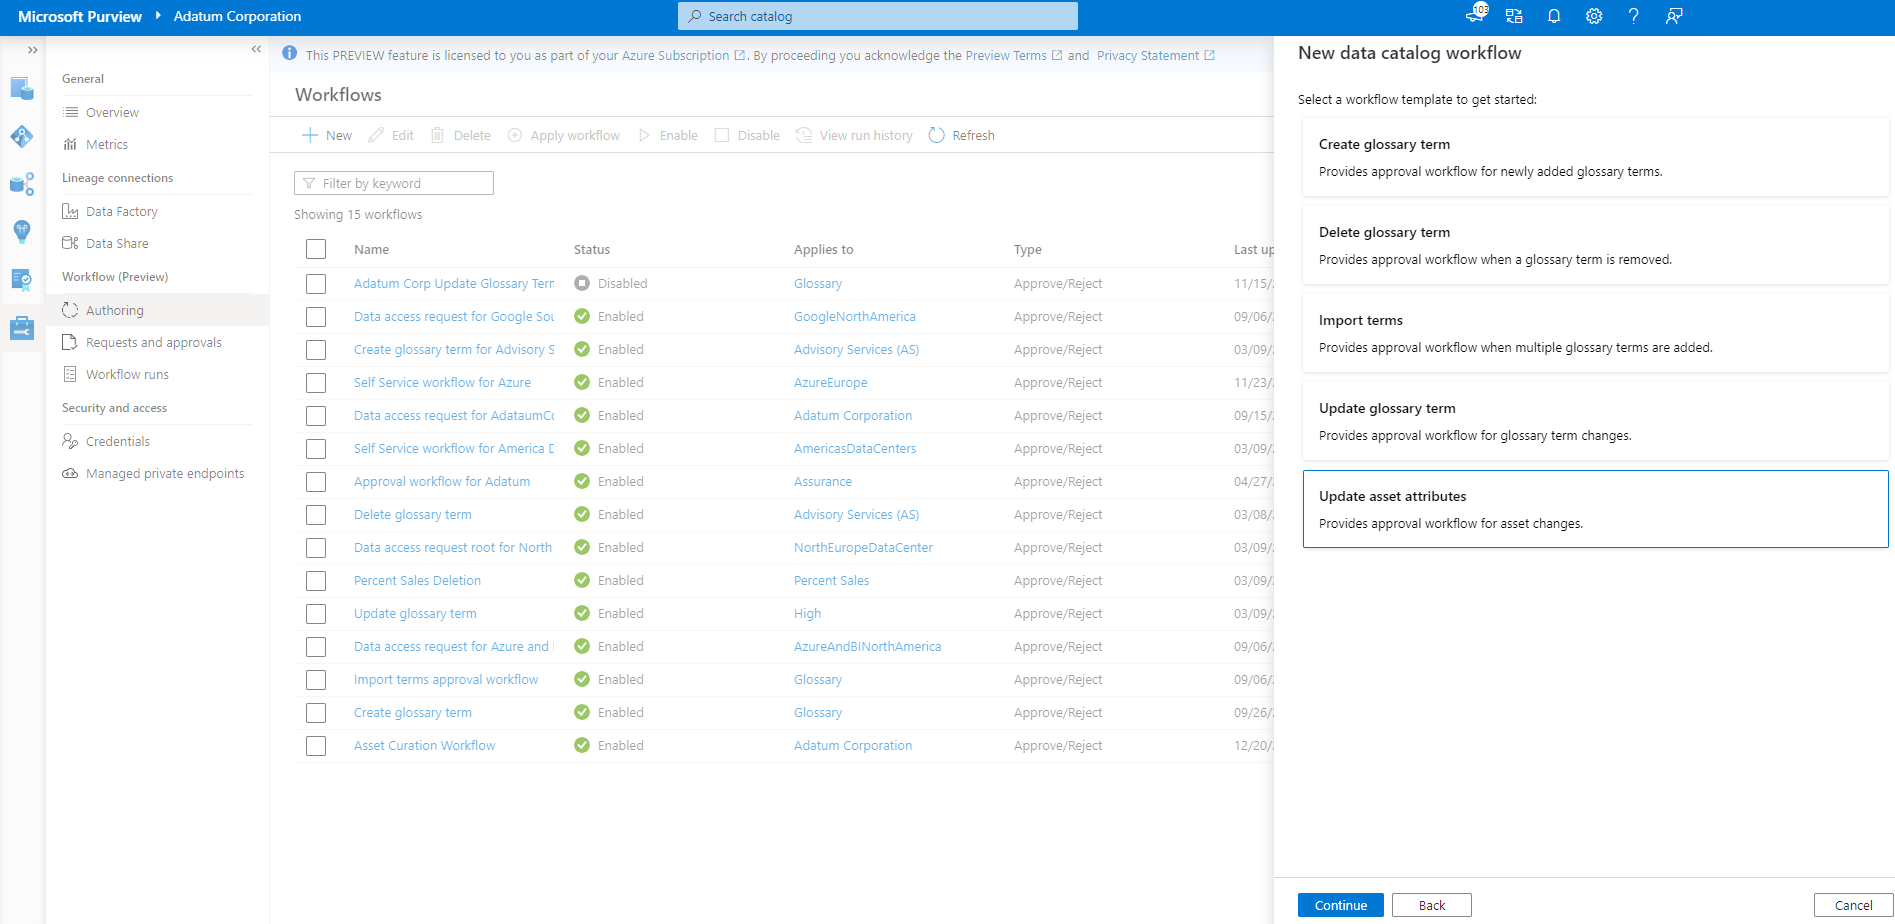Open settings gear icon in top bar
The width and height of the screenshot is (1895, 924).
click(1594, 16)
